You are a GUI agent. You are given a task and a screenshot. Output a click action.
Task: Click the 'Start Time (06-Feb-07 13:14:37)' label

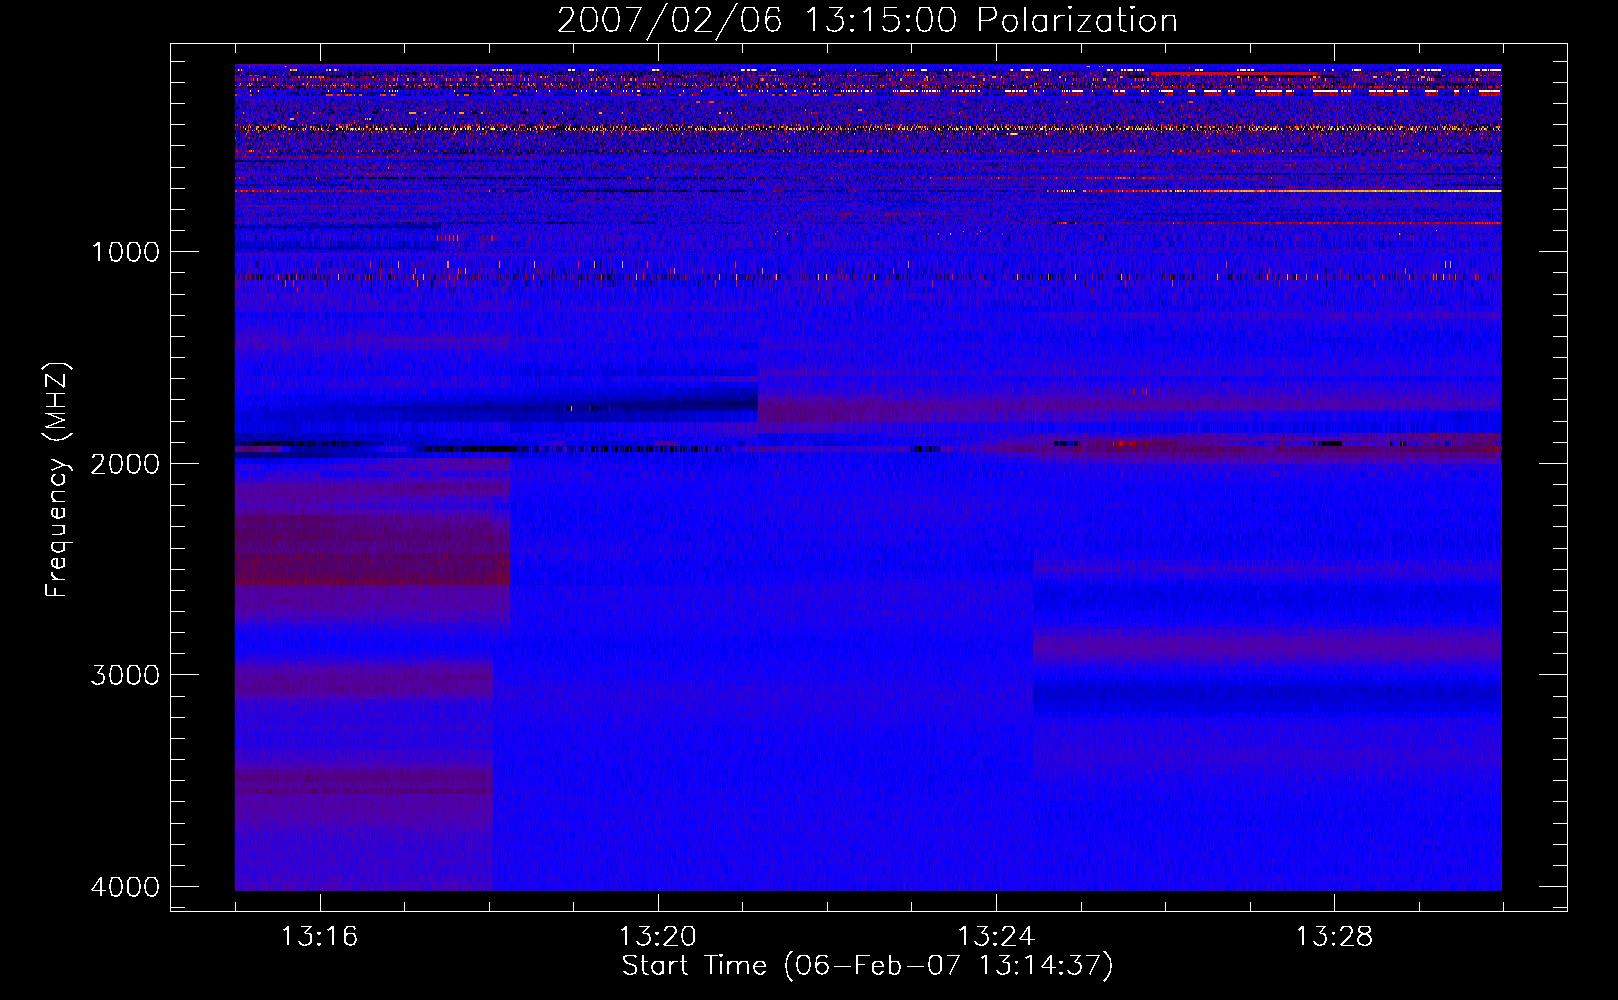pyautogui.click(x=867, y=966)
